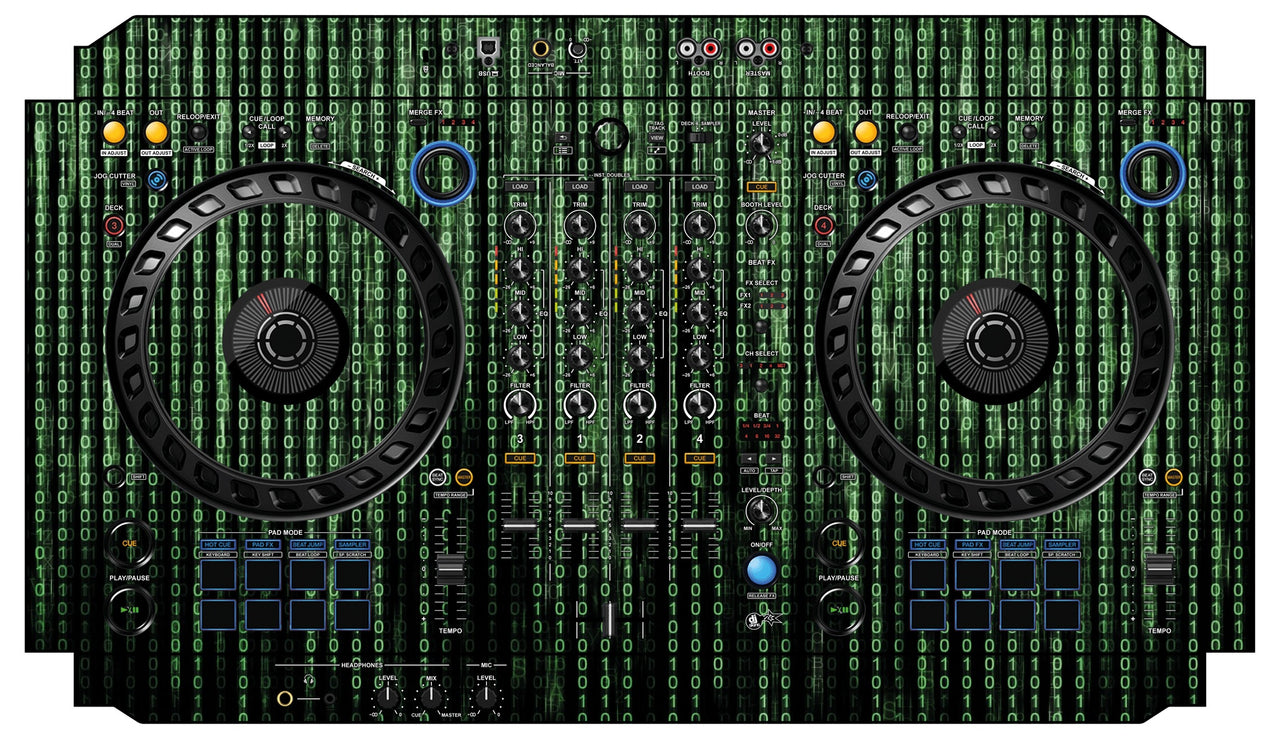Select left deck HOT CUE pad mode
Screen dimensions: 1280x739
(218, 545)
